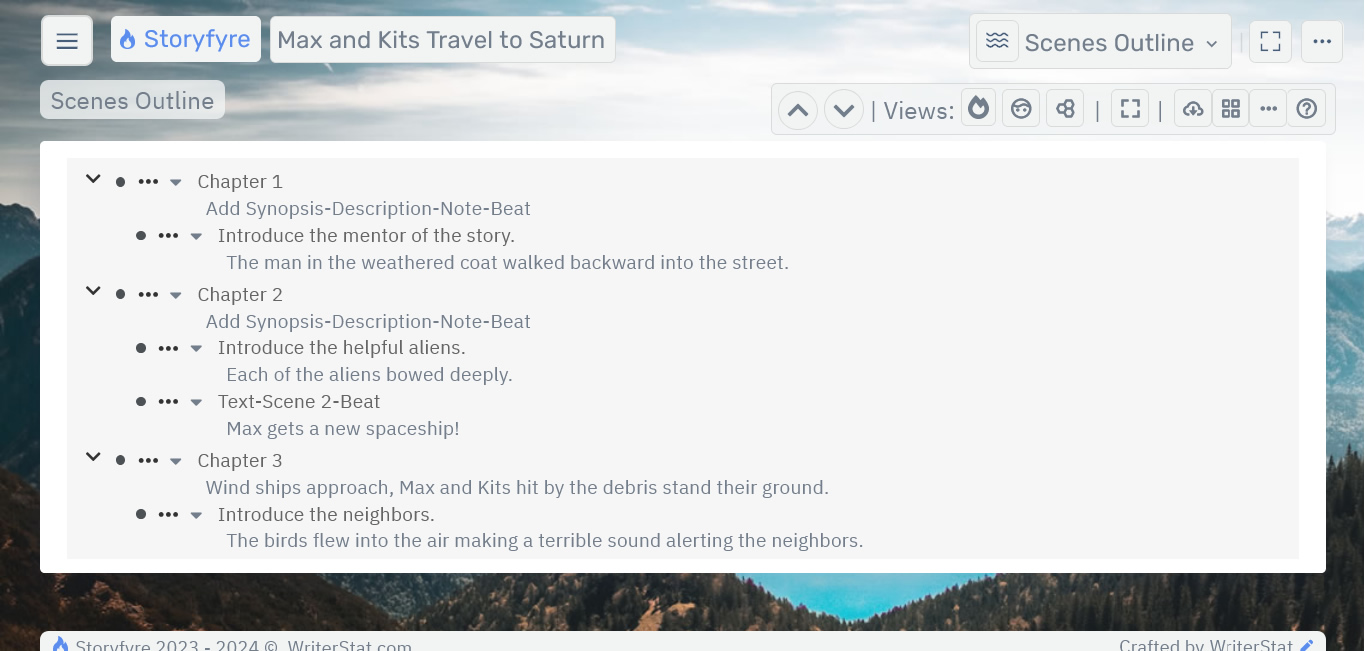Collapse the Chapter 1 tree node
Screen dimensions: 1365x651
(x=93, y=180)
